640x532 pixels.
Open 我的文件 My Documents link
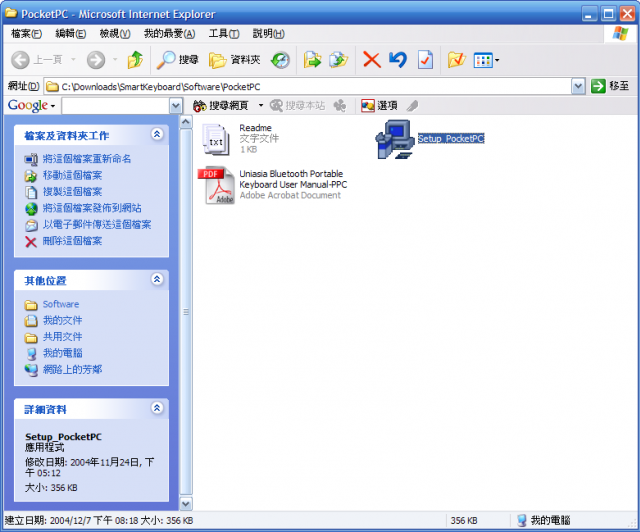click(62, 321)
